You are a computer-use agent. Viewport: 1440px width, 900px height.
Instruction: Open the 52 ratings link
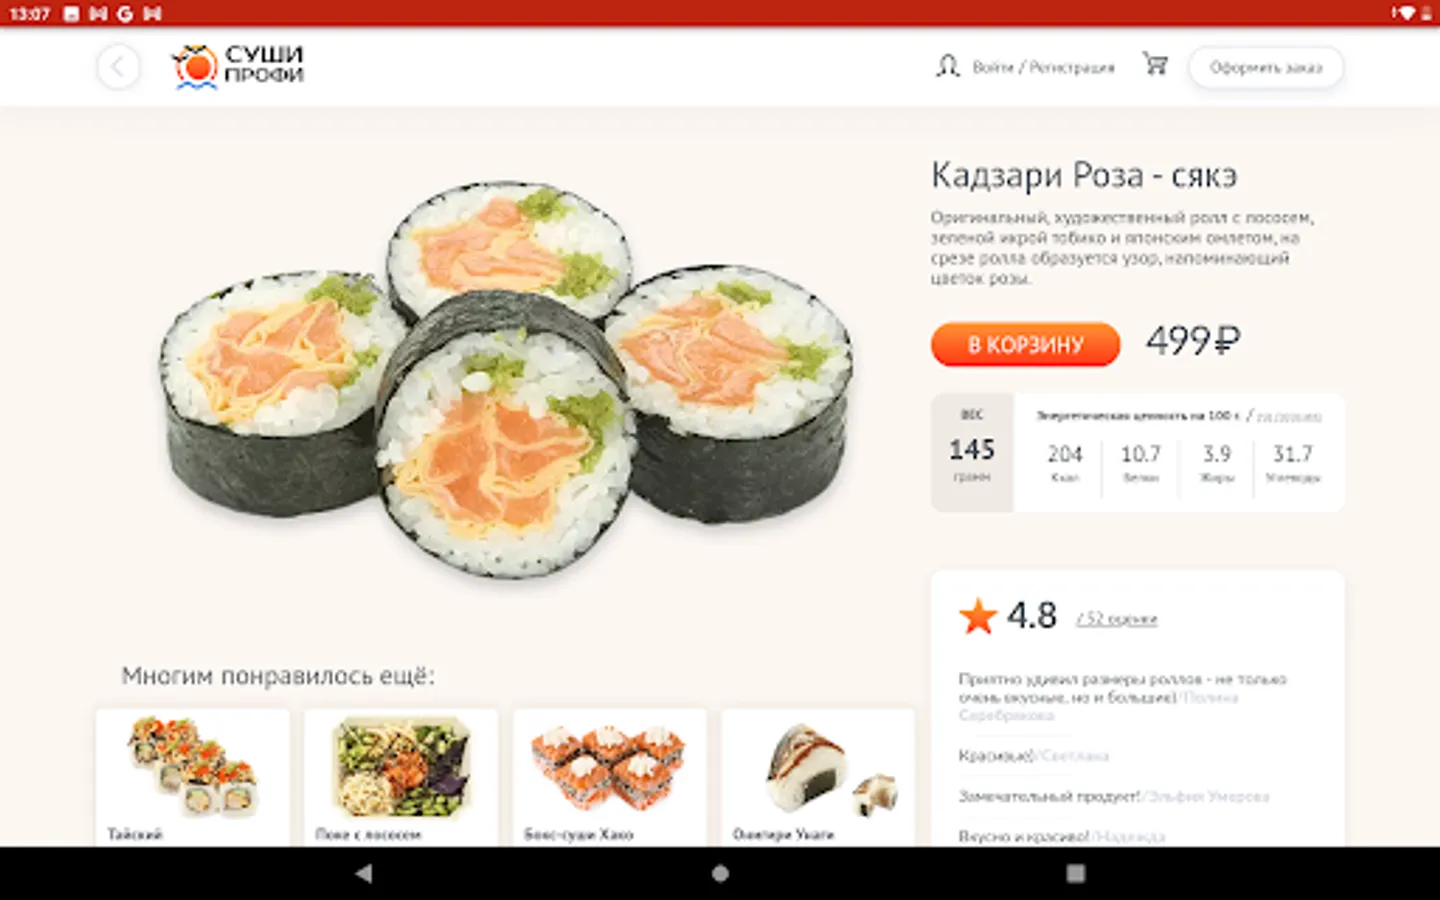pyautogui.click(x=1116, y=619)
